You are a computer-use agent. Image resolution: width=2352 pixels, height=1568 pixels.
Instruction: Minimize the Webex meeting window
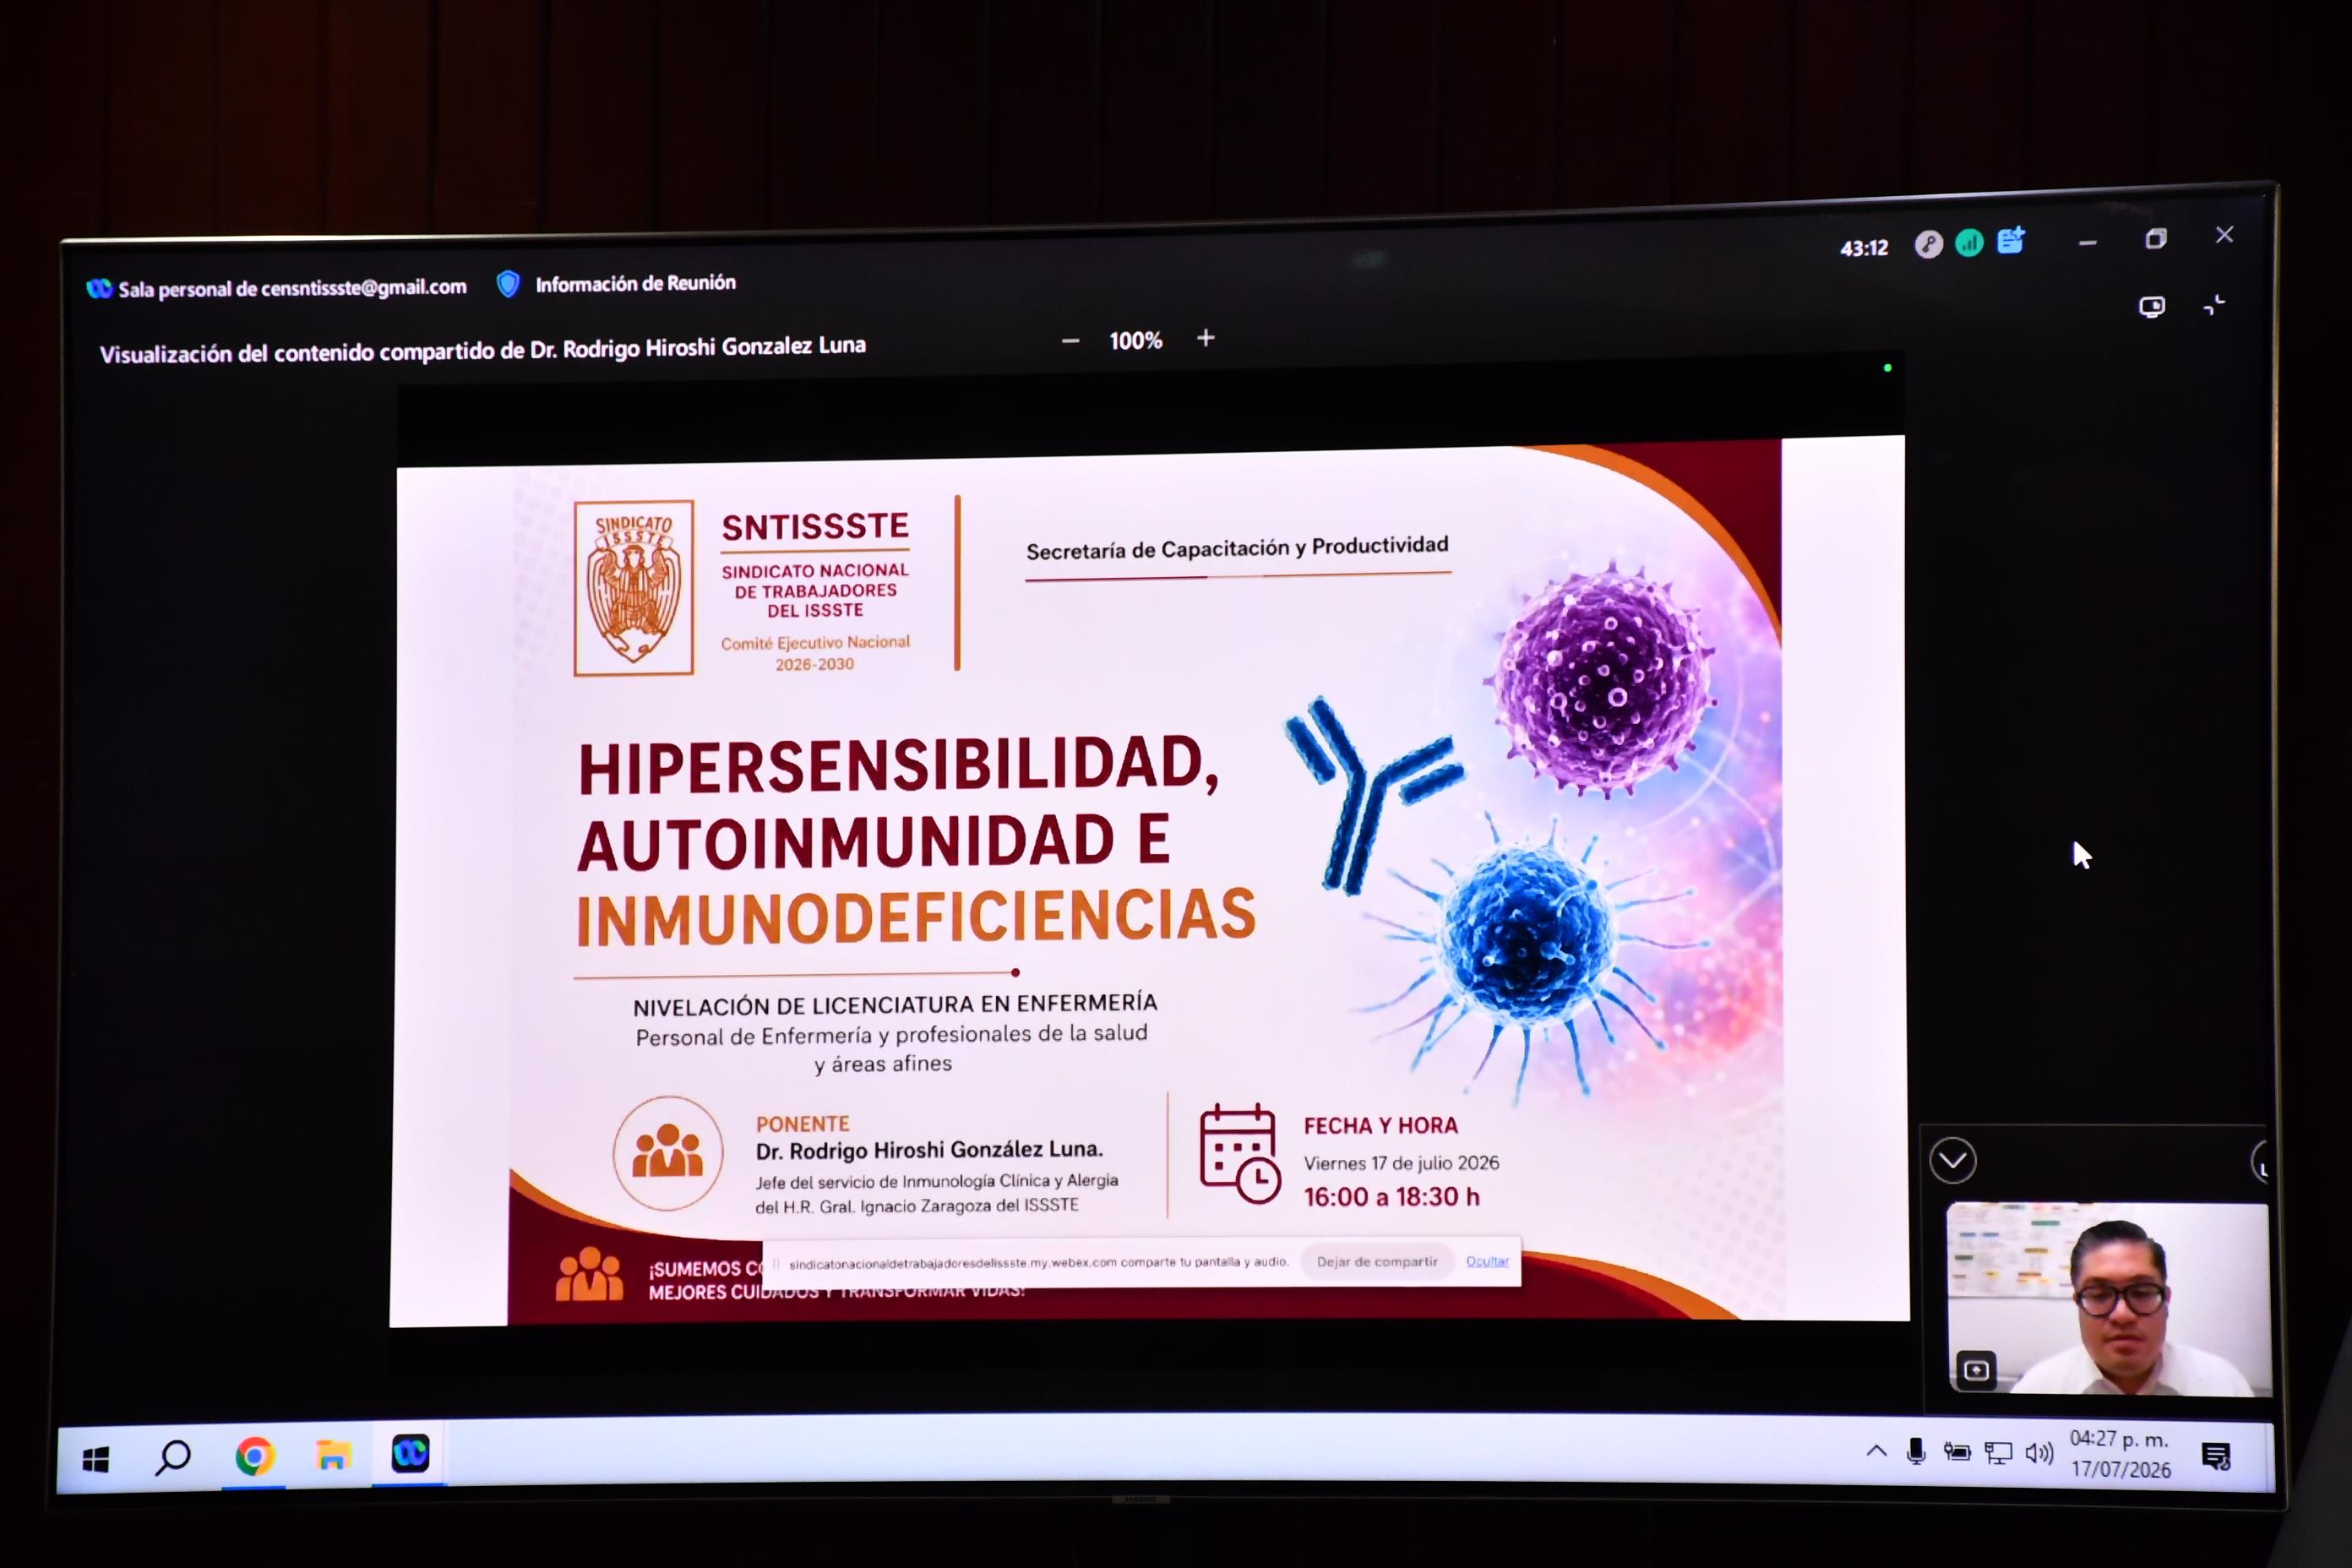pyautogui.click(x=2087, y=243)
